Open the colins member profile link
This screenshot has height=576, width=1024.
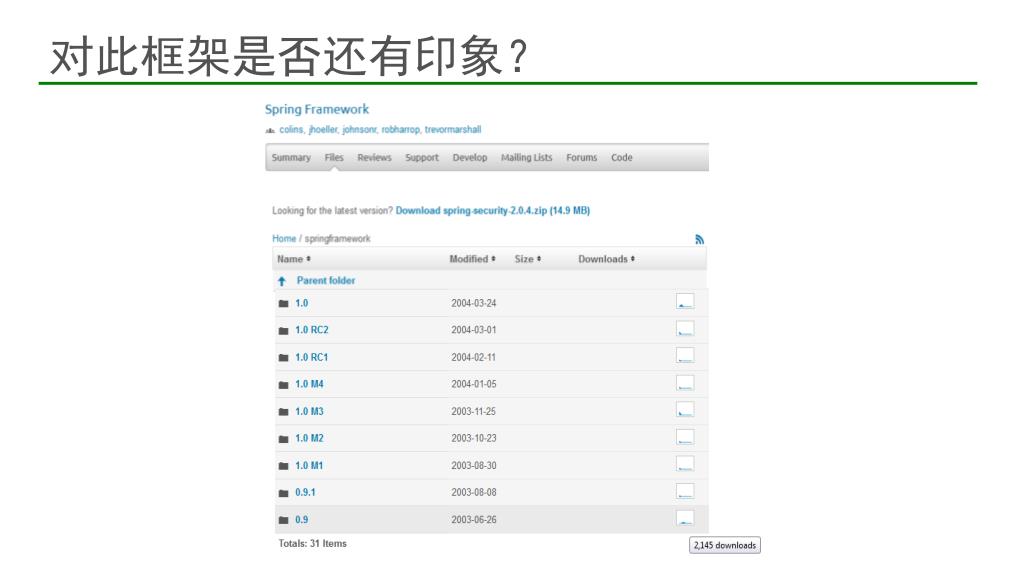[291, 130]
